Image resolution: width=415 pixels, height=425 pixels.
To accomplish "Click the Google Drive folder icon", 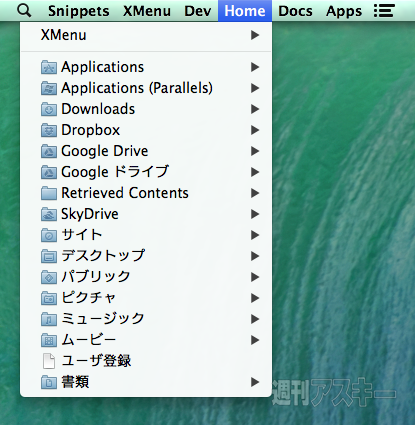I will pos(49,151).
